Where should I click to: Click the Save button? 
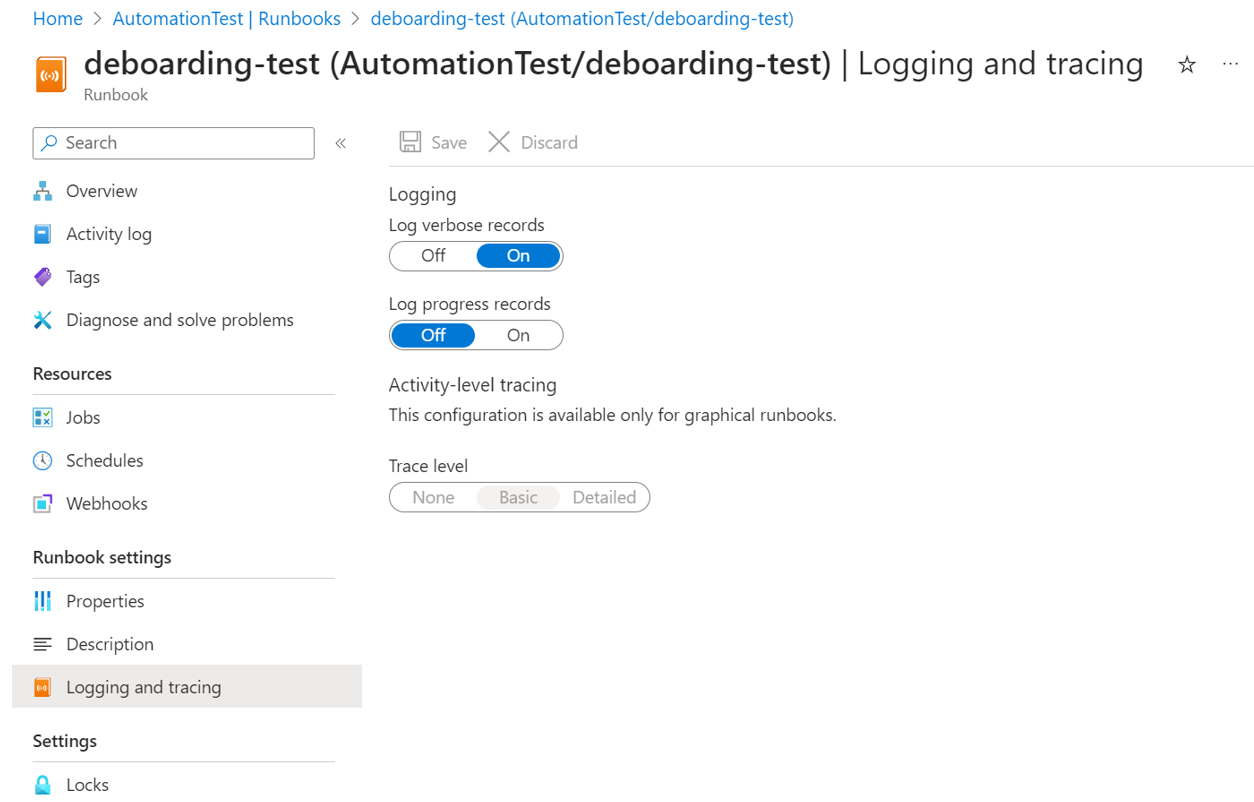pos(434,142)
